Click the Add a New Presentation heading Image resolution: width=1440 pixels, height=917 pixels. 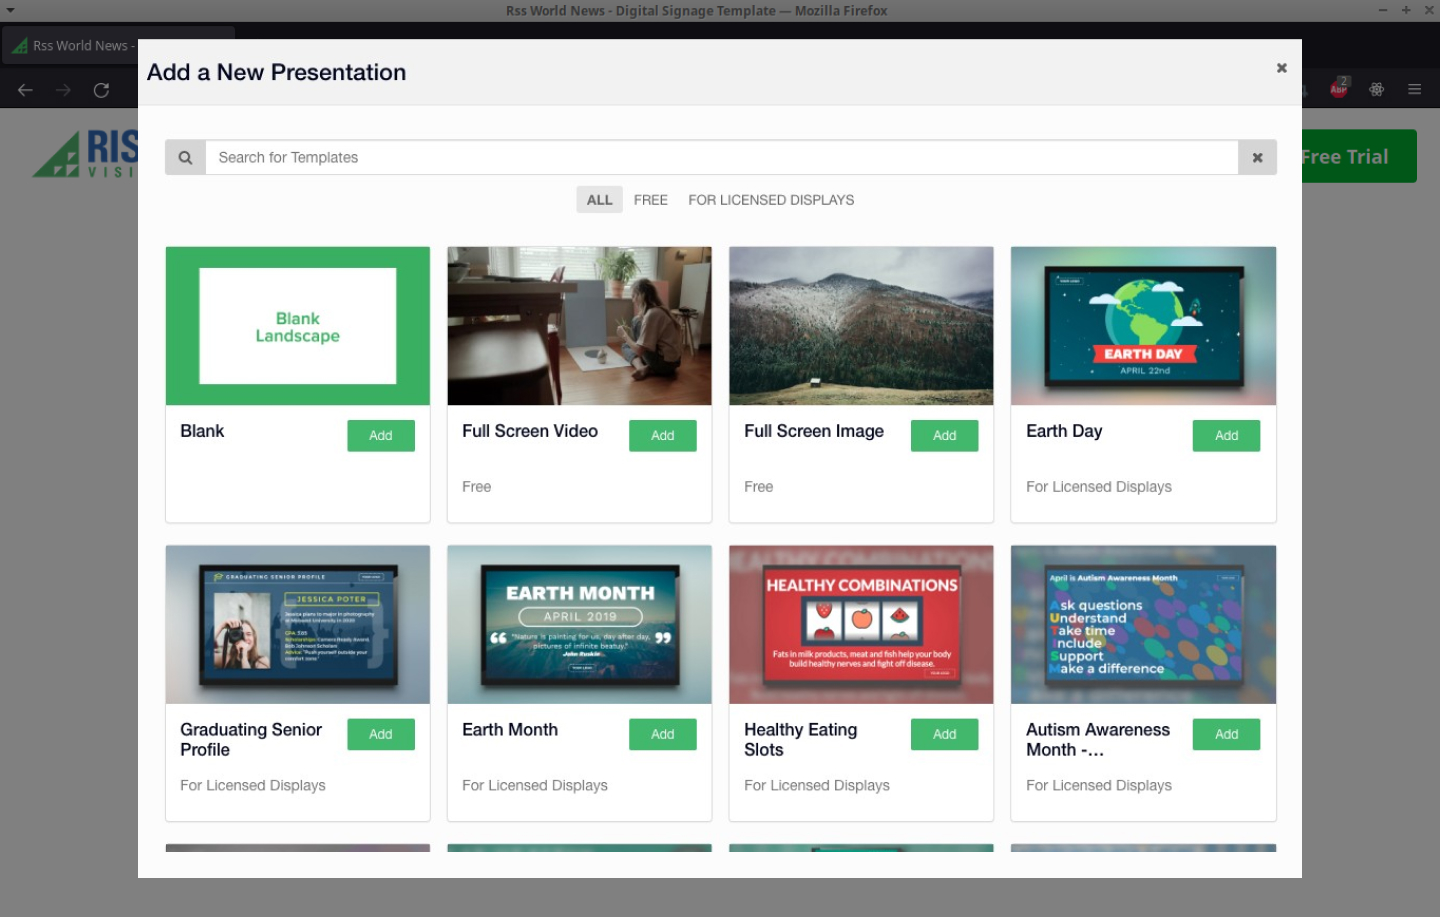[277, 73]
